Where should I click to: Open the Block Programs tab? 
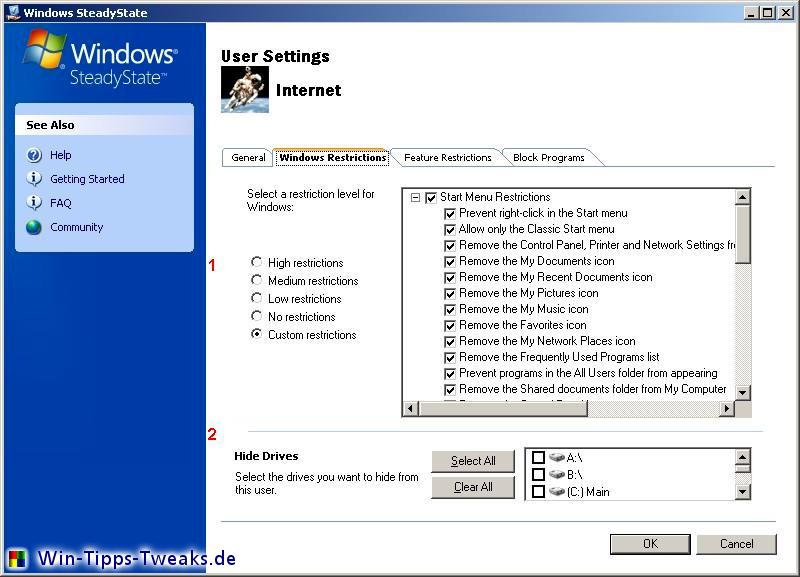coord(548,158)
